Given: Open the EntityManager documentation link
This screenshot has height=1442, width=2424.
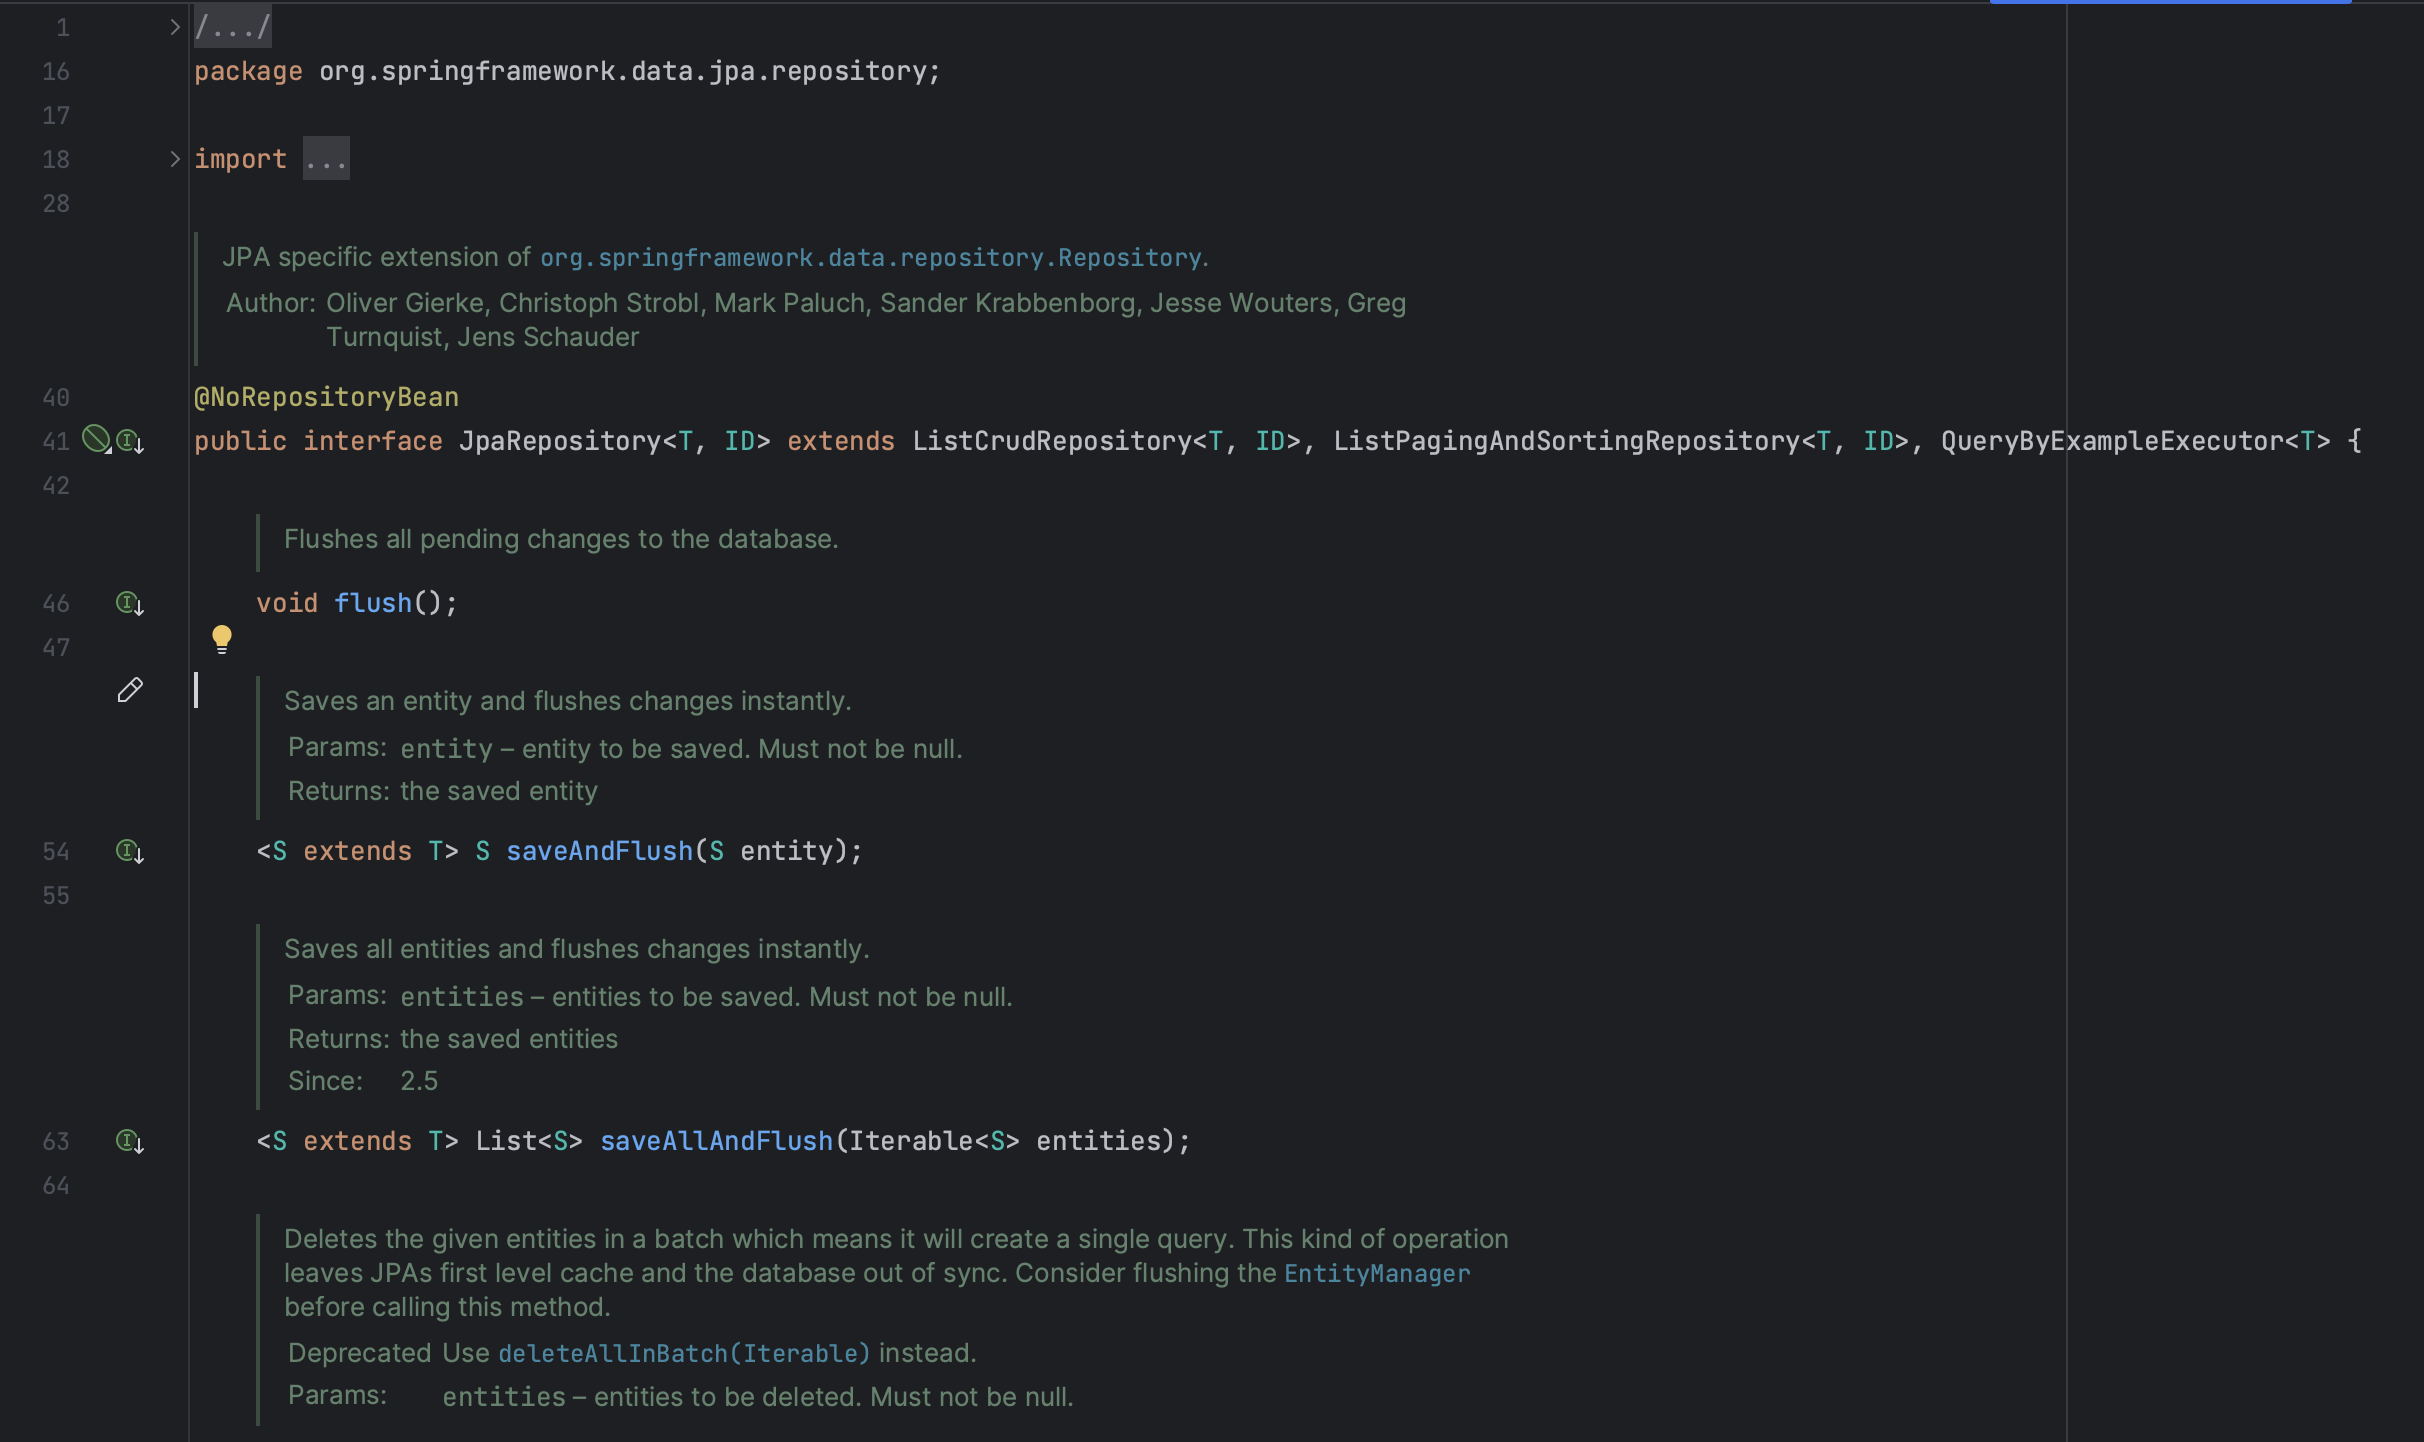Looking at the screenshot, I should 1376,1273.
